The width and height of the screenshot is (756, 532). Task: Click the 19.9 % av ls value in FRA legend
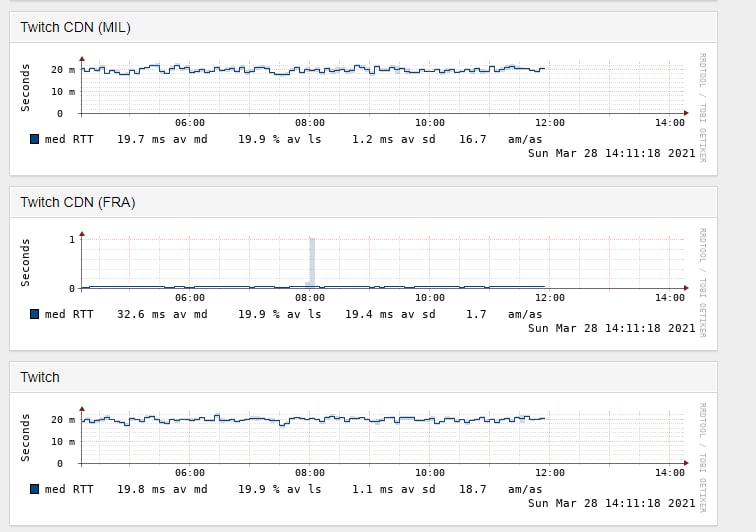pyautogui.click(x=280, y=314)
